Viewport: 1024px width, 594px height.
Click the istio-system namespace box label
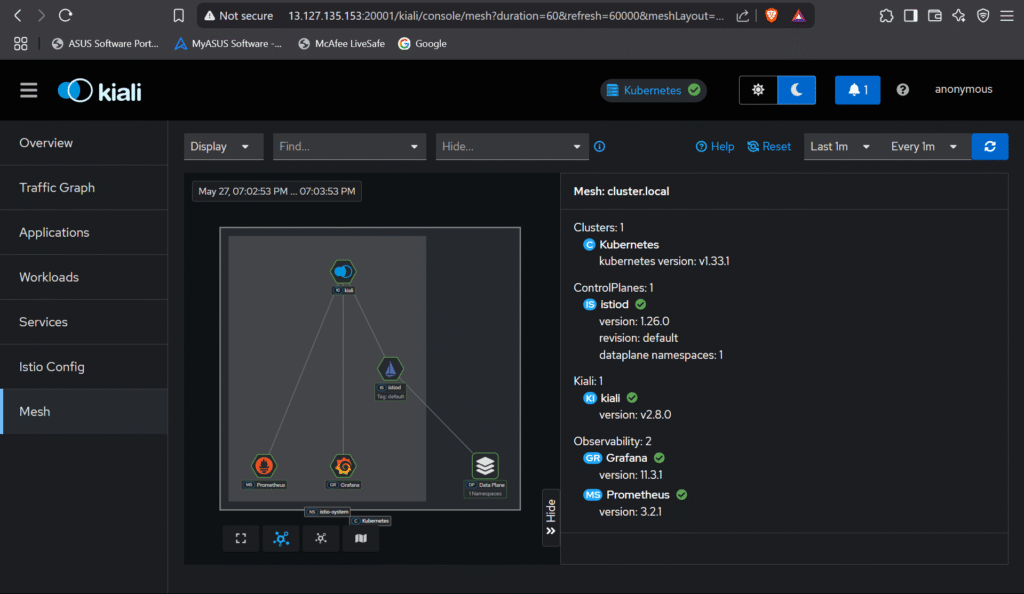pyautogui.click(x=328, y=512)
